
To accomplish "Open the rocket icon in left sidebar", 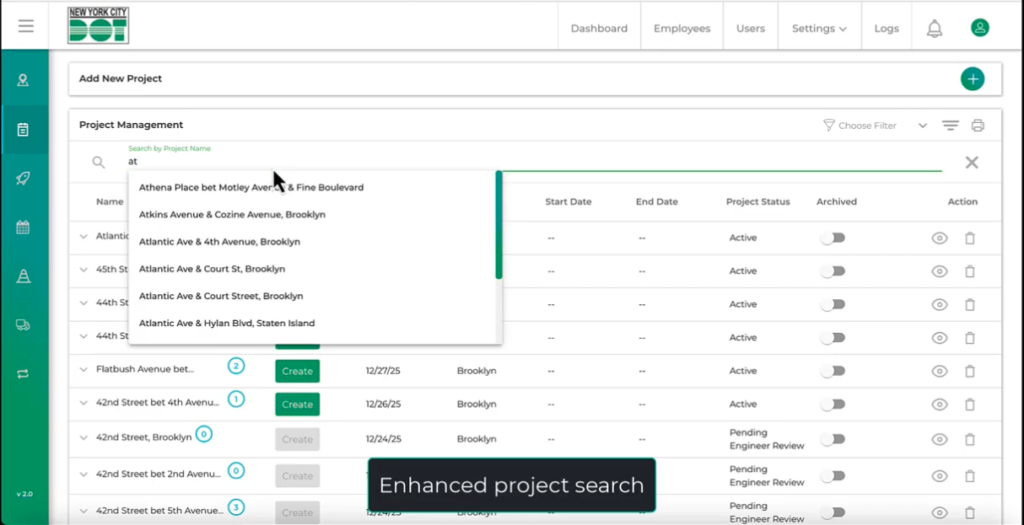I will (23, 178).
